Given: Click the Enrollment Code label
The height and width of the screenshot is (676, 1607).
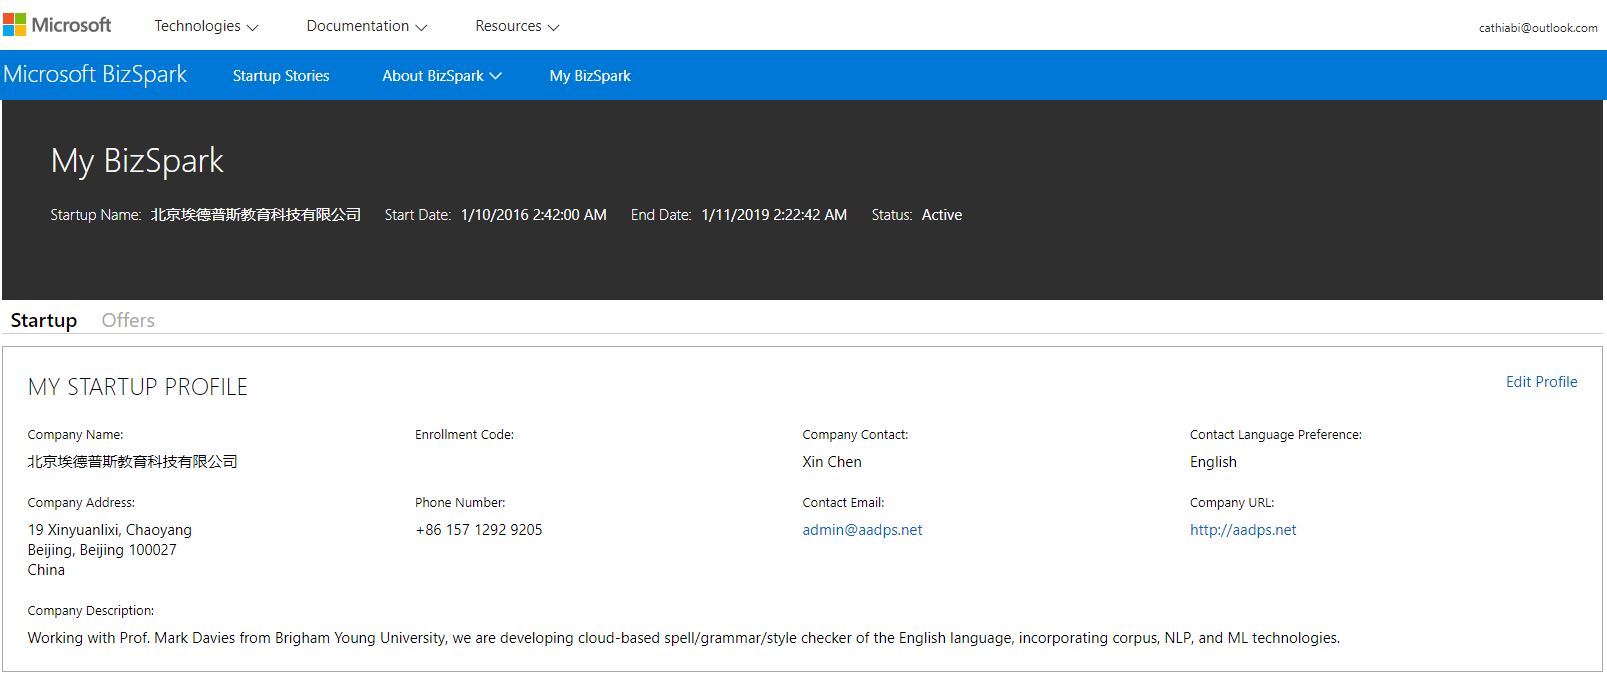Looking at the screenshot, I should pyautogui.click(x=464, y=435).
